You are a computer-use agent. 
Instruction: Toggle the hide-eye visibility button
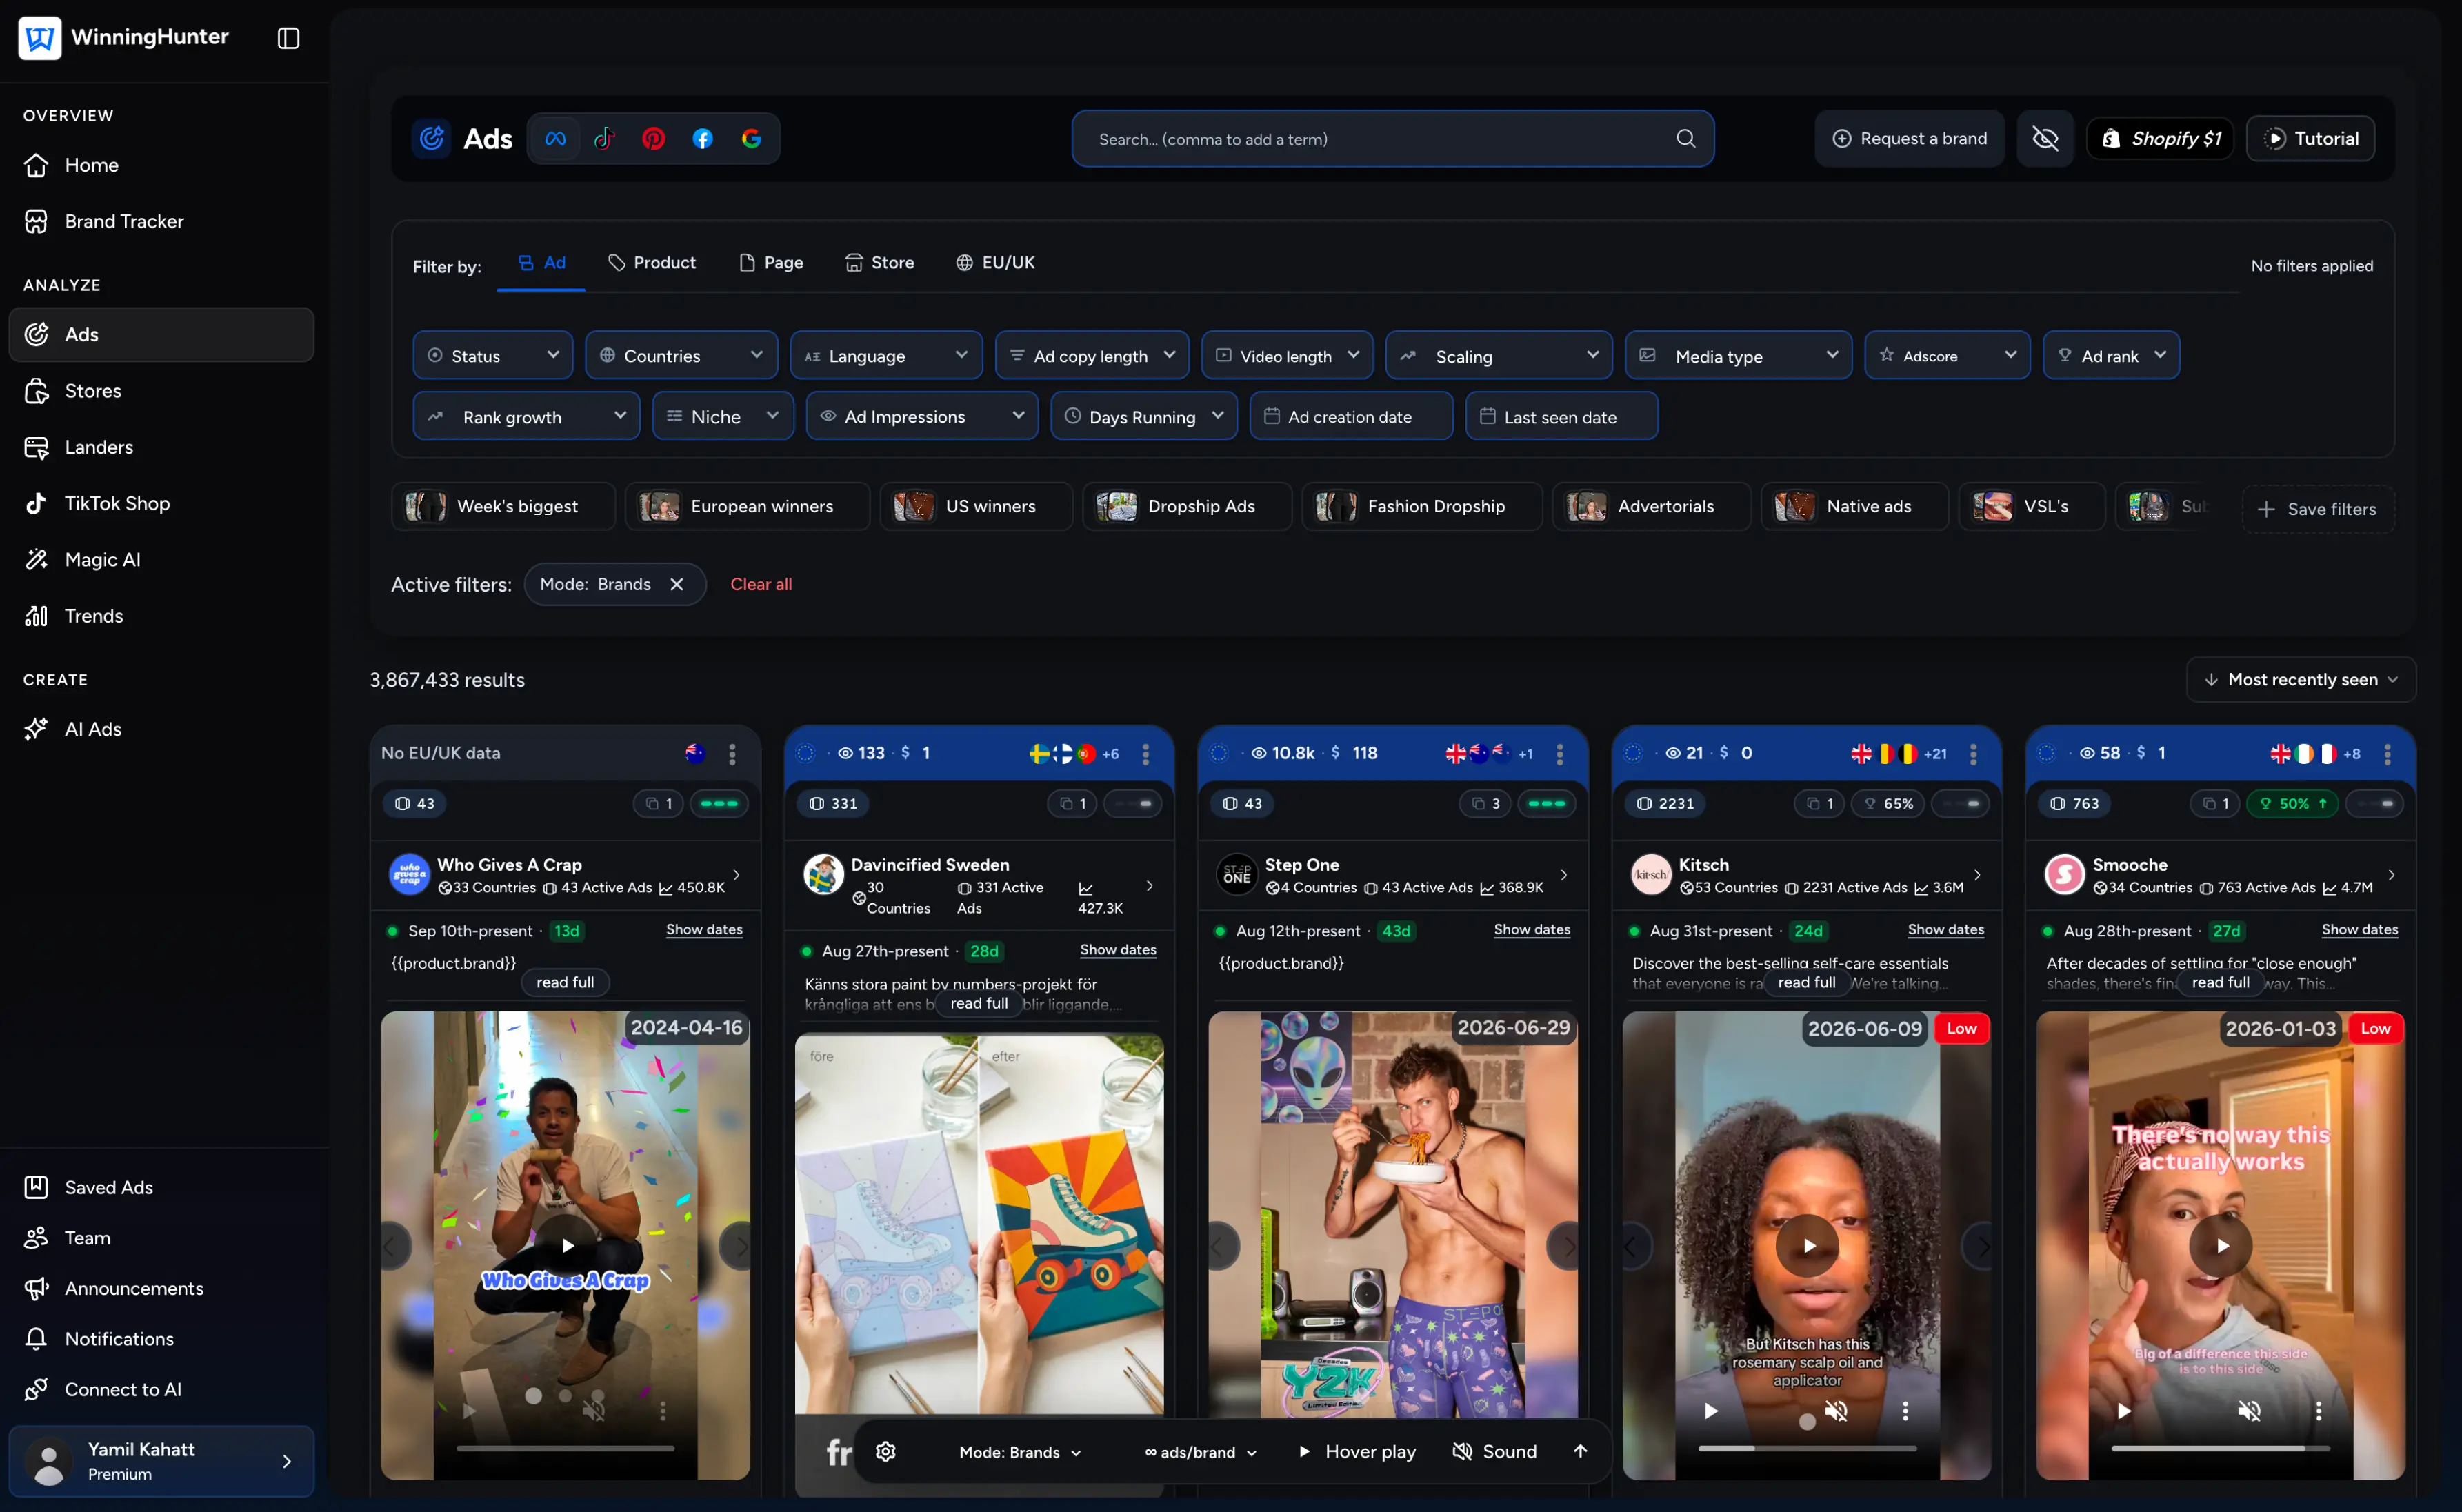[2045, 139]
